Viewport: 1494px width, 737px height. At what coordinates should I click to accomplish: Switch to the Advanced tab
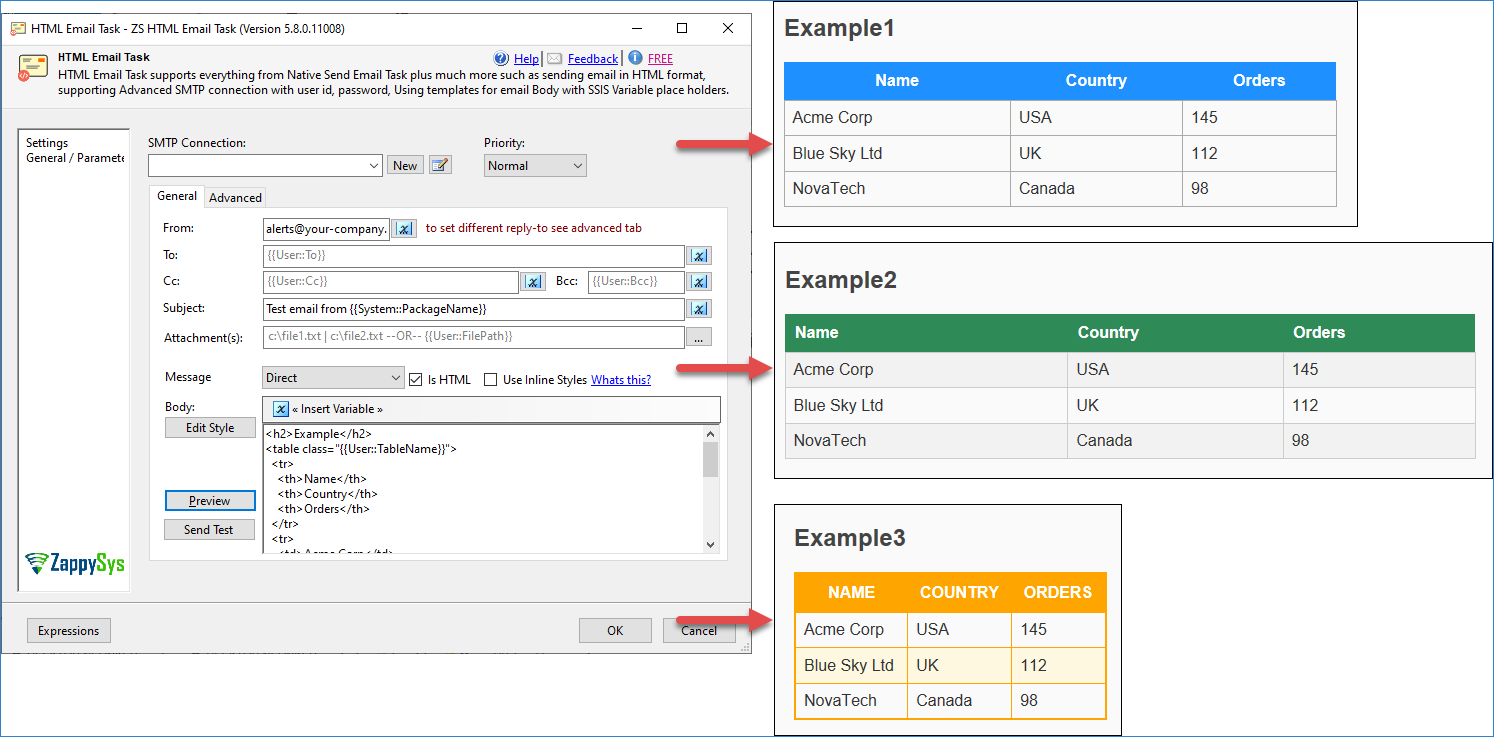coord(235,197)
